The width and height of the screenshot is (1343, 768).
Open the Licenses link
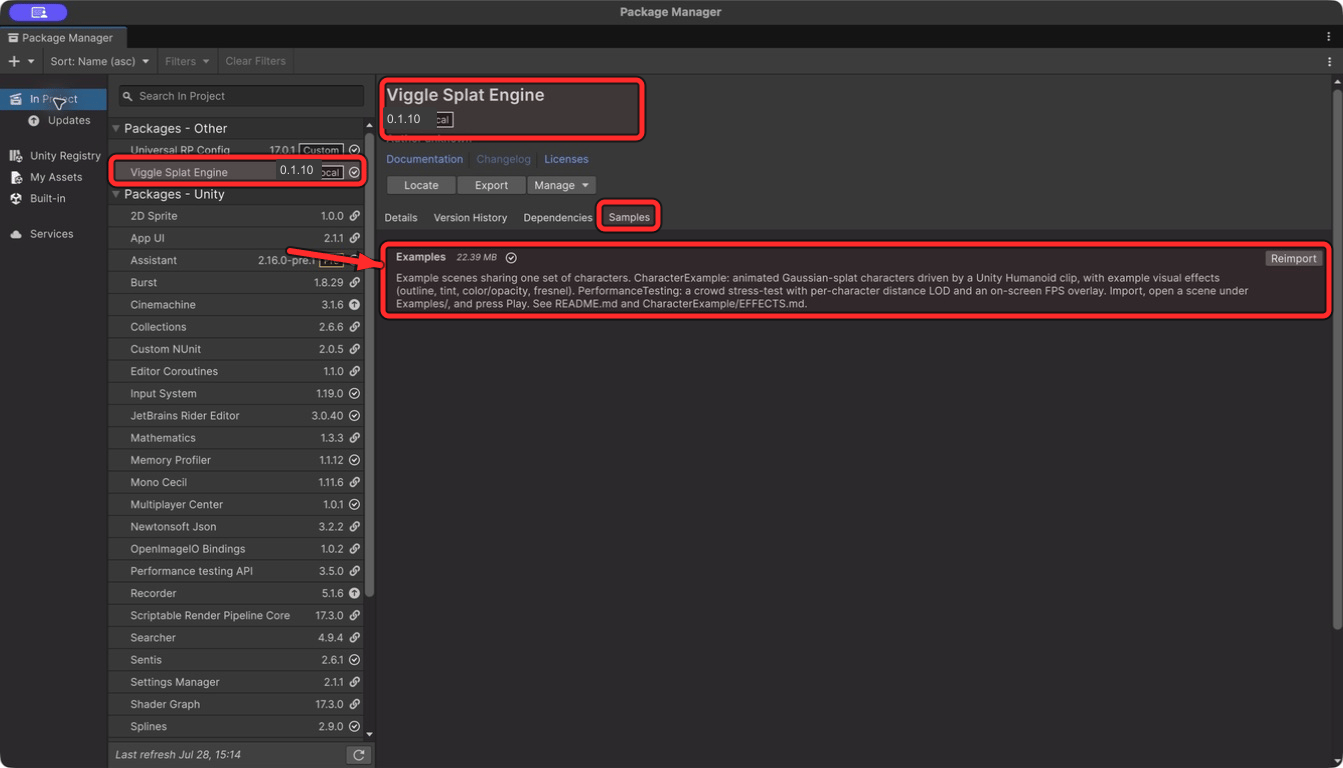pos(566,159)
